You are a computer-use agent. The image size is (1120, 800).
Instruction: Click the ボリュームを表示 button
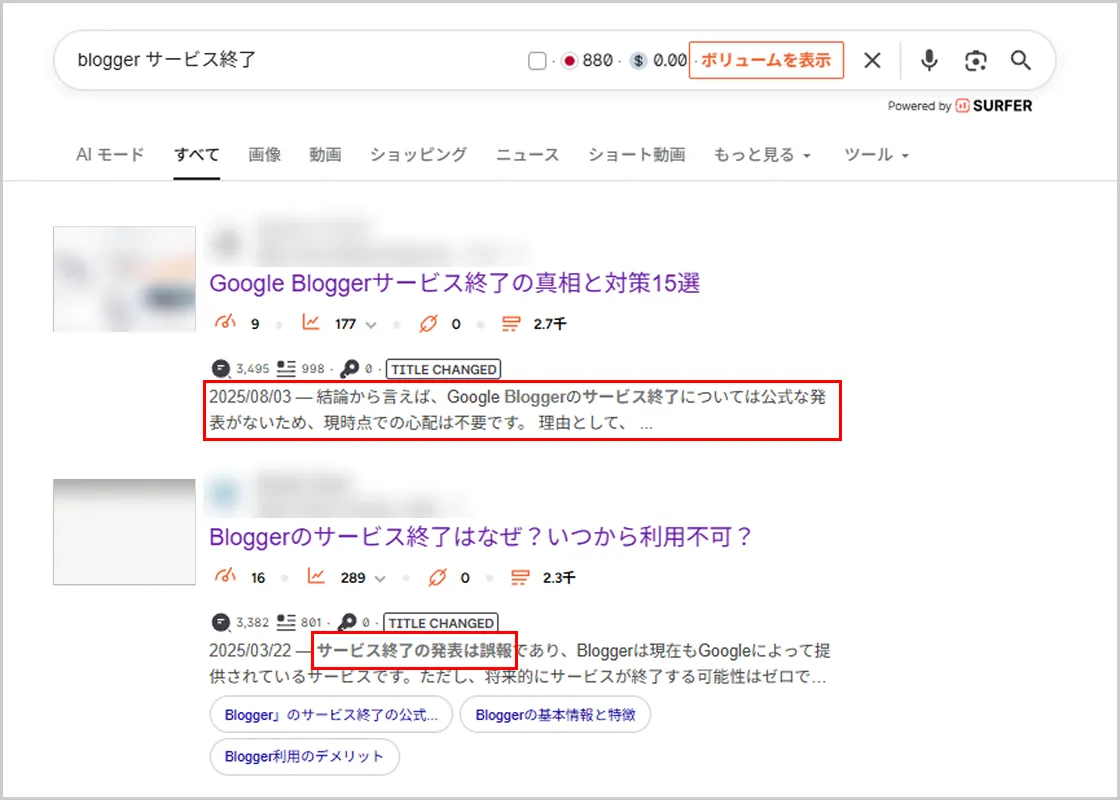click(x=766, y=61)
